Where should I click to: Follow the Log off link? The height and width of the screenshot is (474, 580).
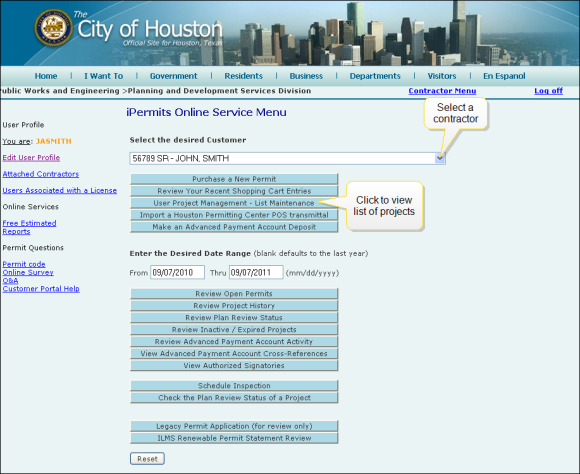pyautogui.click(x=548, y=91)
